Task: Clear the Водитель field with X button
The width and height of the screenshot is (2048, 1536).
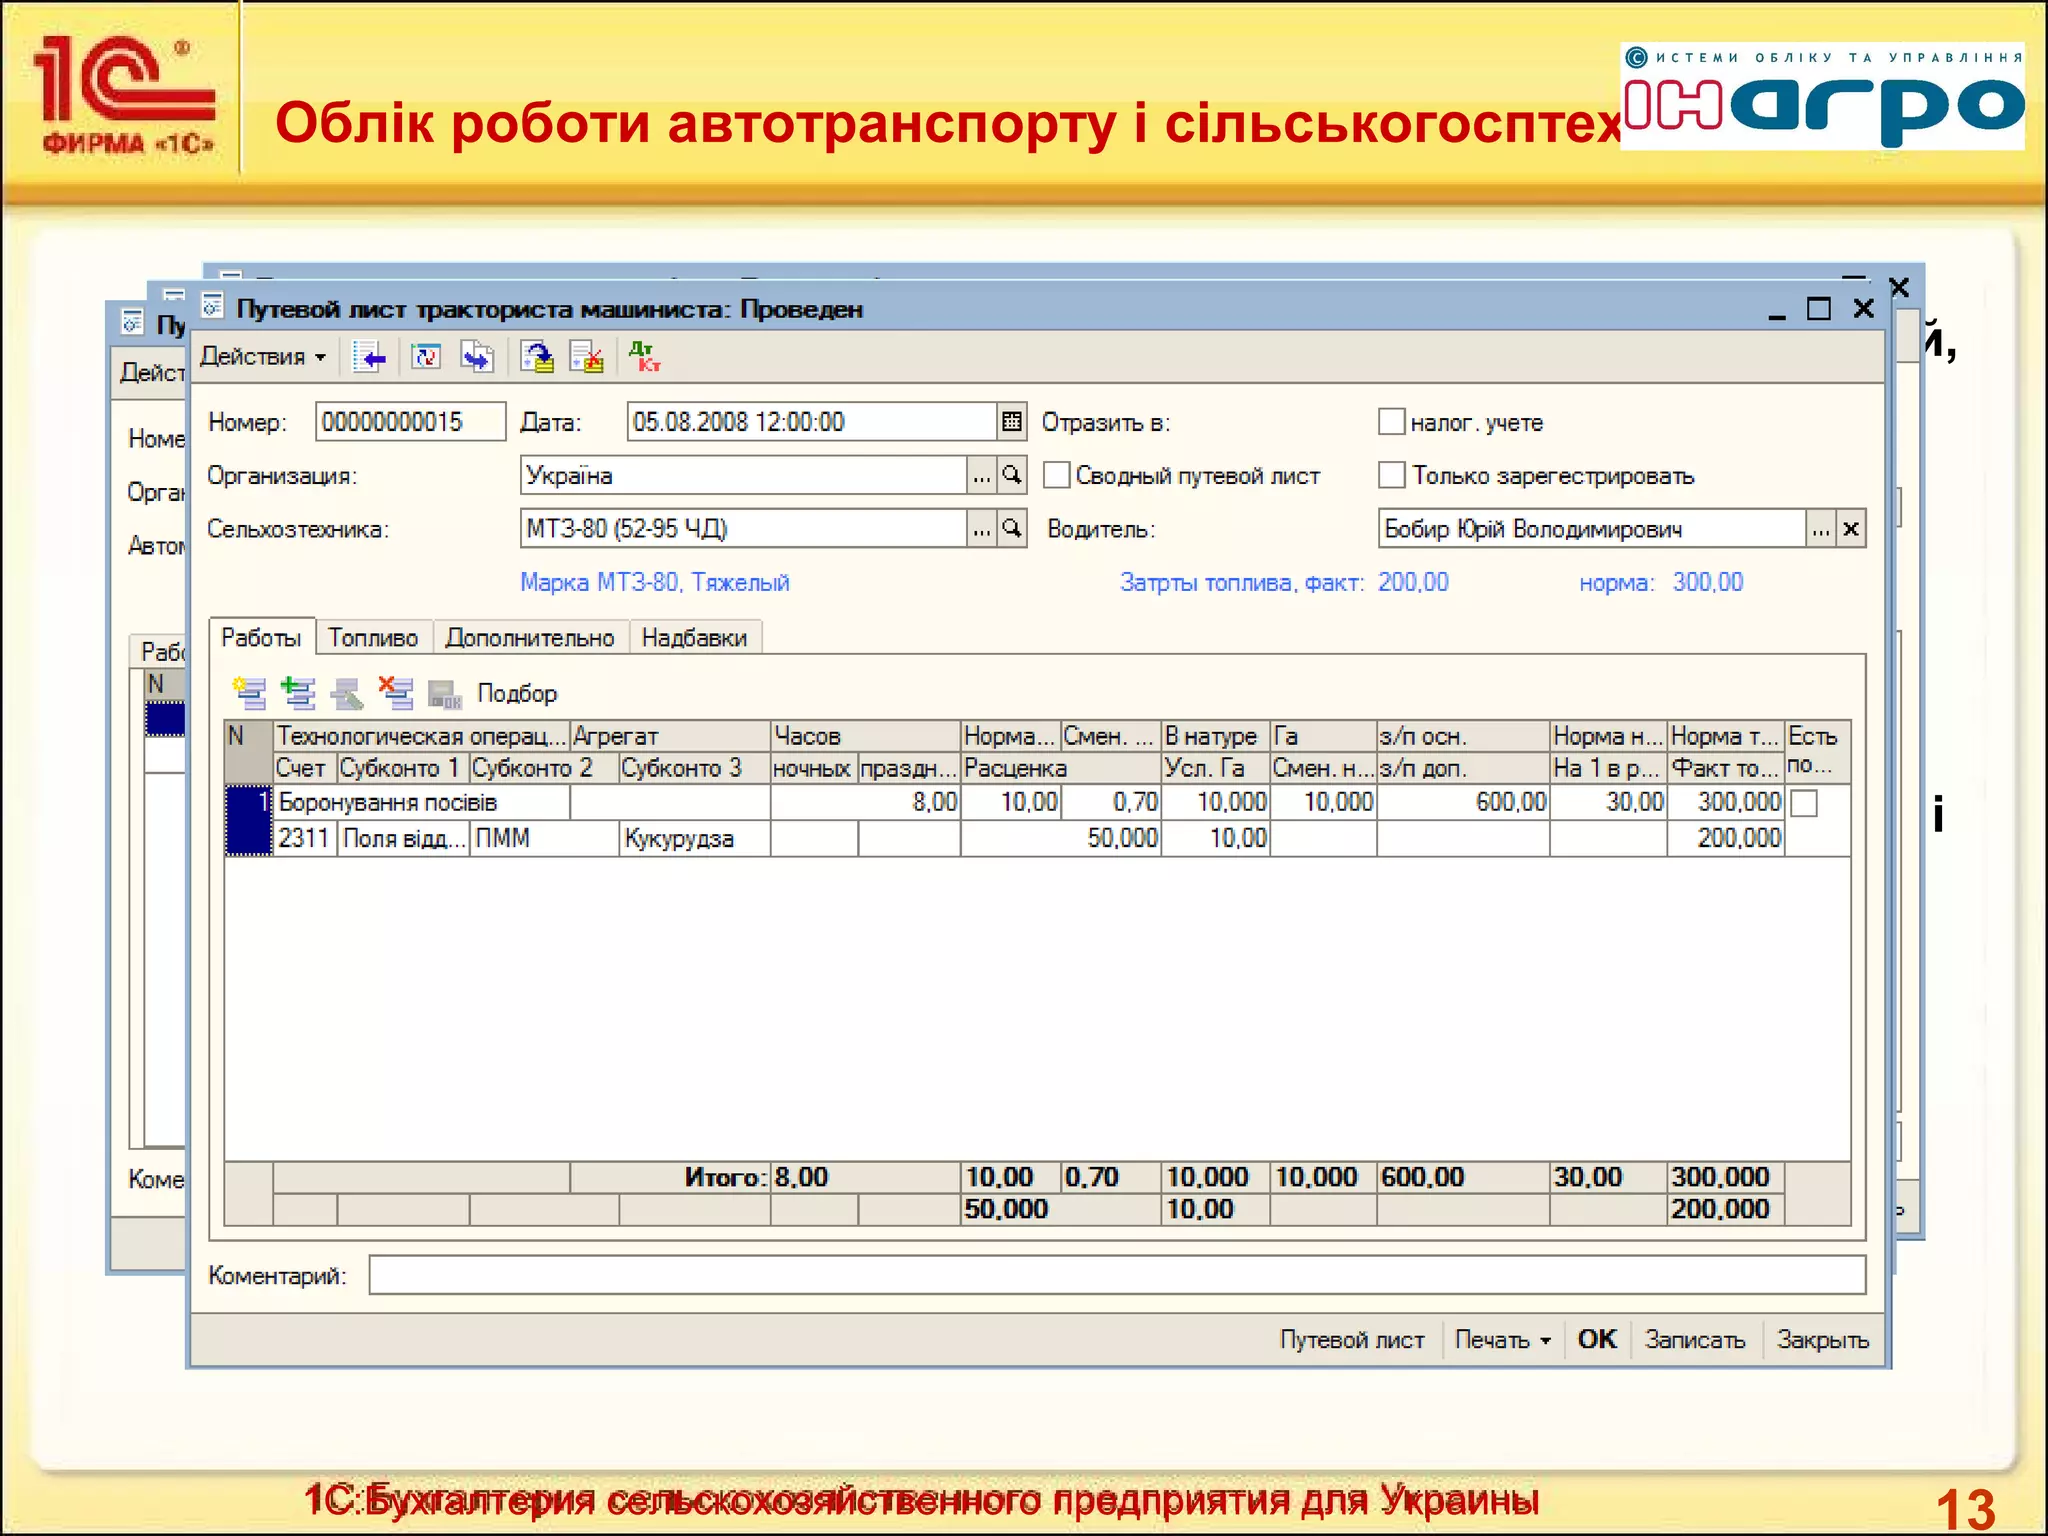Action: [x=1851, y=529]
